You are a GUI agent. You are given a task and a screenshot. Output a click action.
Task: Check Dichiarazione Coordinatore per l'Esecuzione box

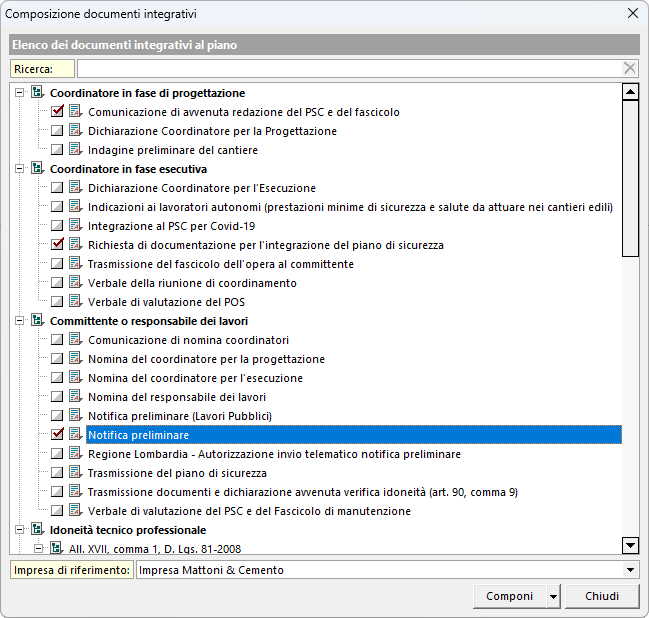[x=57, y=188]
